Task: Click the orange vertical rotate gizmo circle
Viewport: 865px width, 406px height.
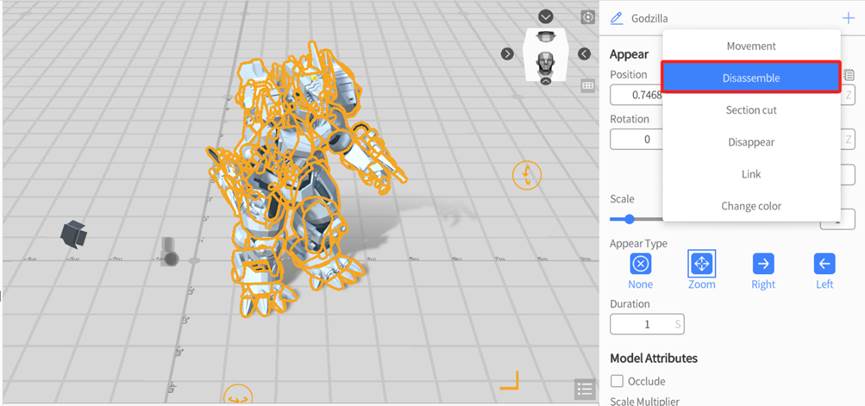Action: [x=527, y=175]
